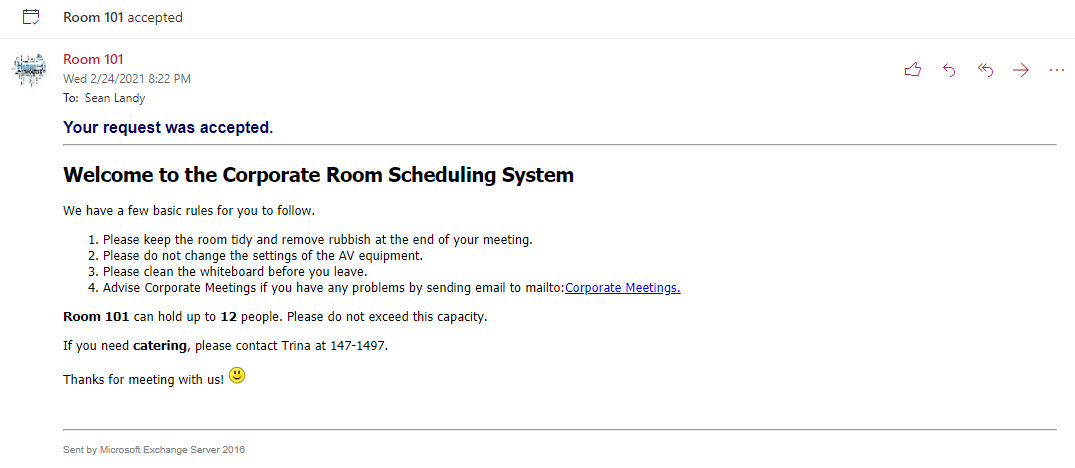Click 'Your request was accepted' status text

pyautogui.click(x=167, y=127)
